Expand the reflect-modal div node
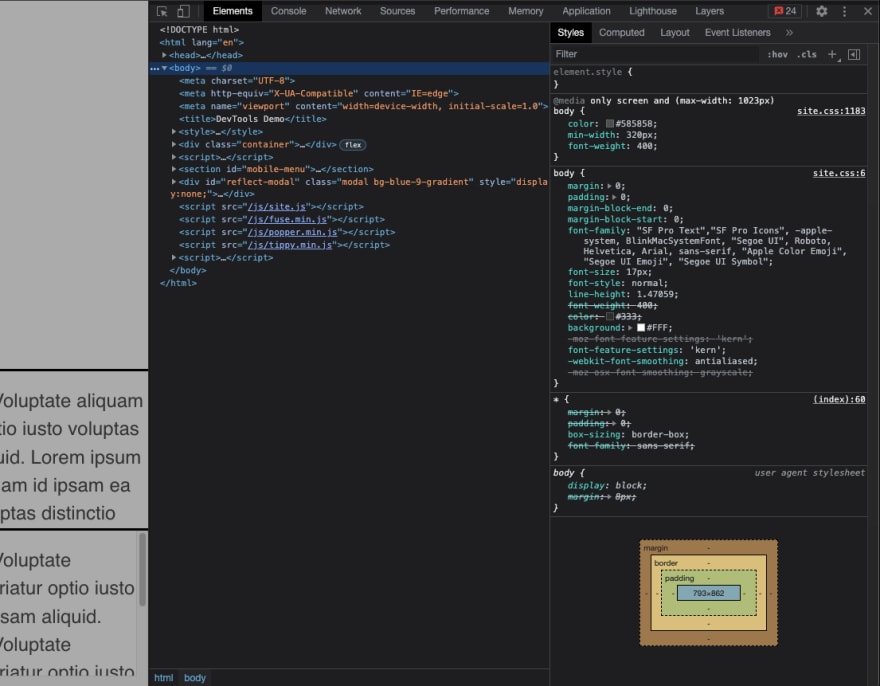880x686 pixels. click(174, 182)
